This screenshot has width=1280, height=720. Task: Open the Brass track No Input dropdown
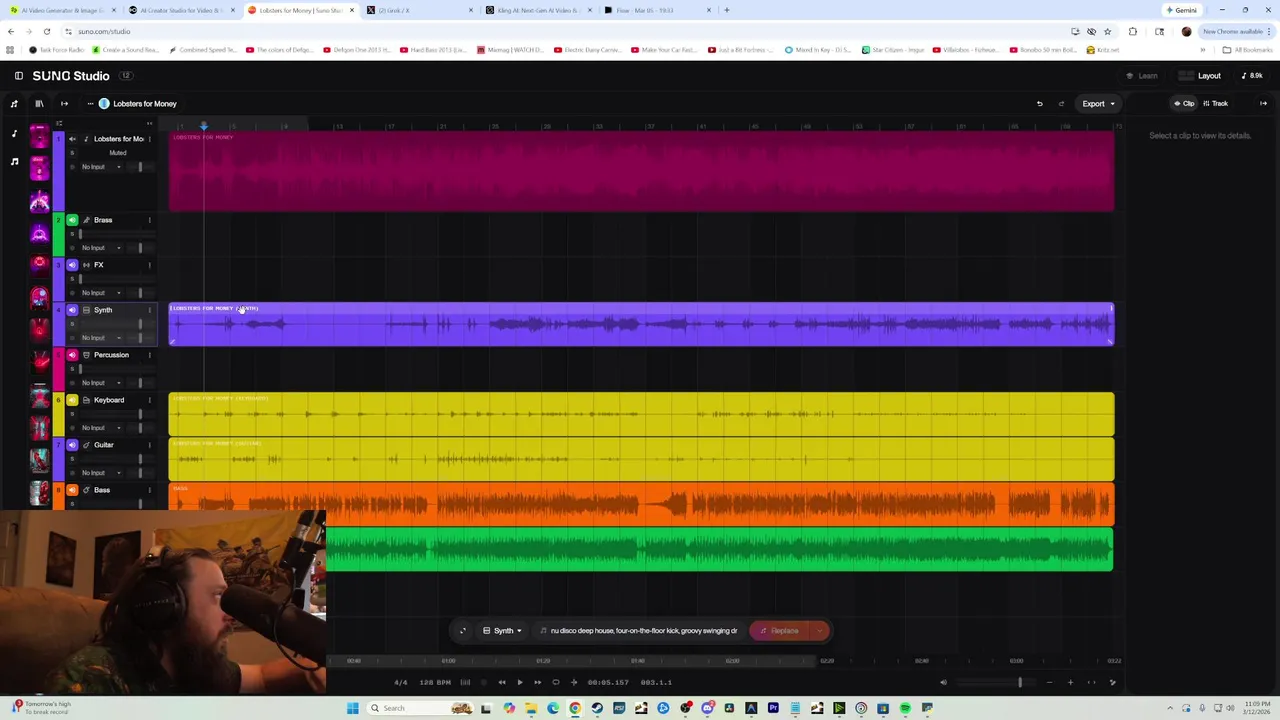[101, 248]
